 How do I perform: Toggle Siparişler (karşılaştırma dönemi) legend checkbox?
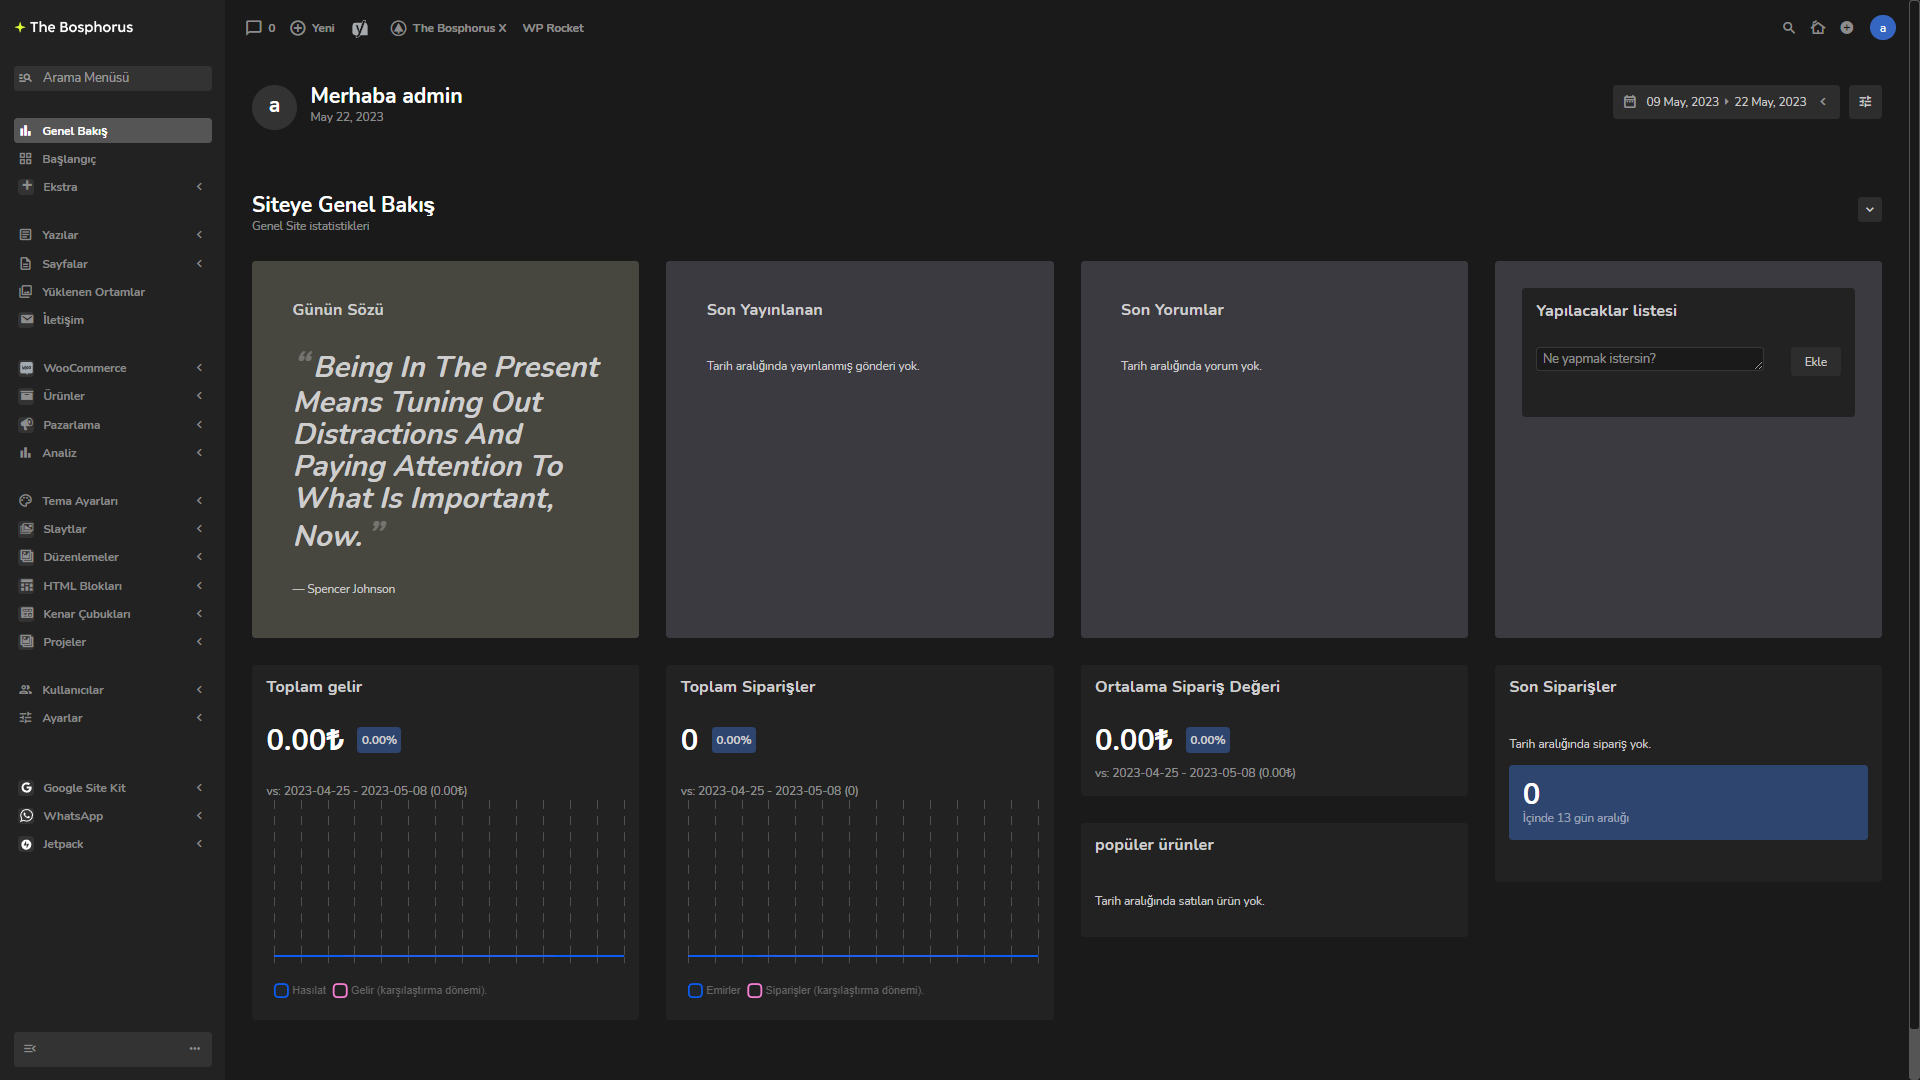coord(755,991)
